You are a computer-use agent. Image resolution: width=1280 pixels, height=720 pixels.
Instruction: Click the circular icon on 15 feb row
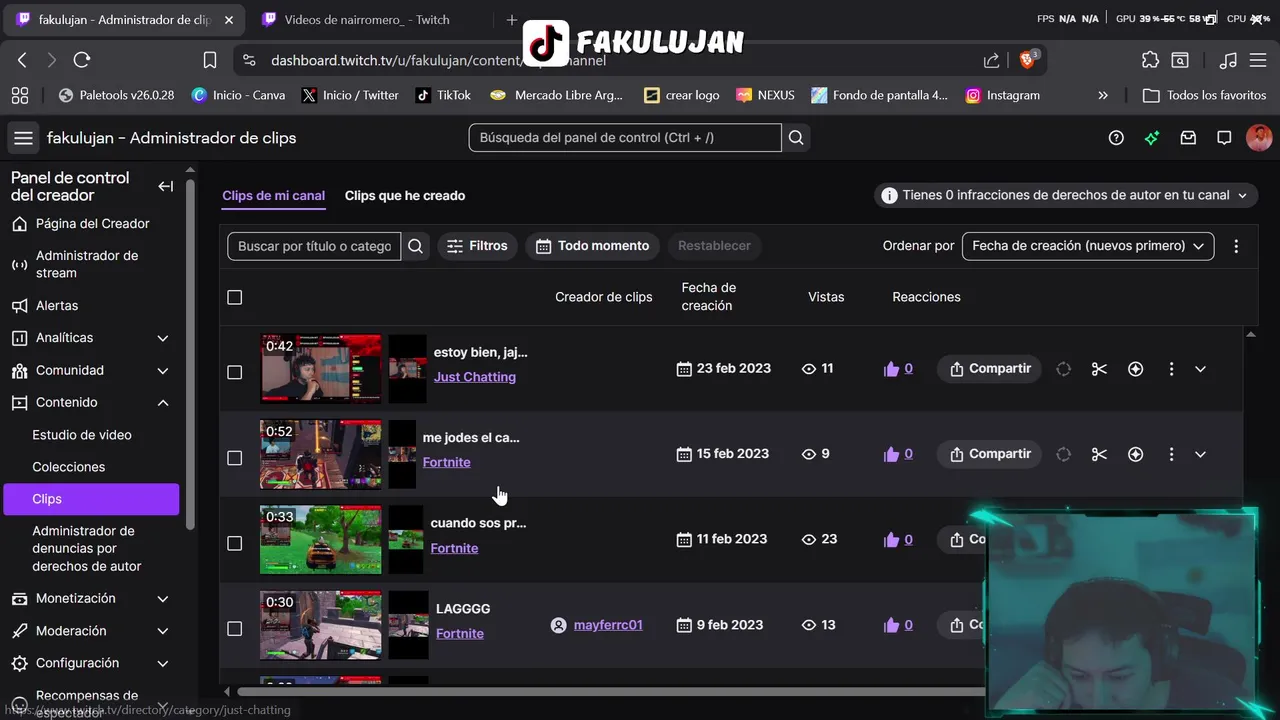1063,454
